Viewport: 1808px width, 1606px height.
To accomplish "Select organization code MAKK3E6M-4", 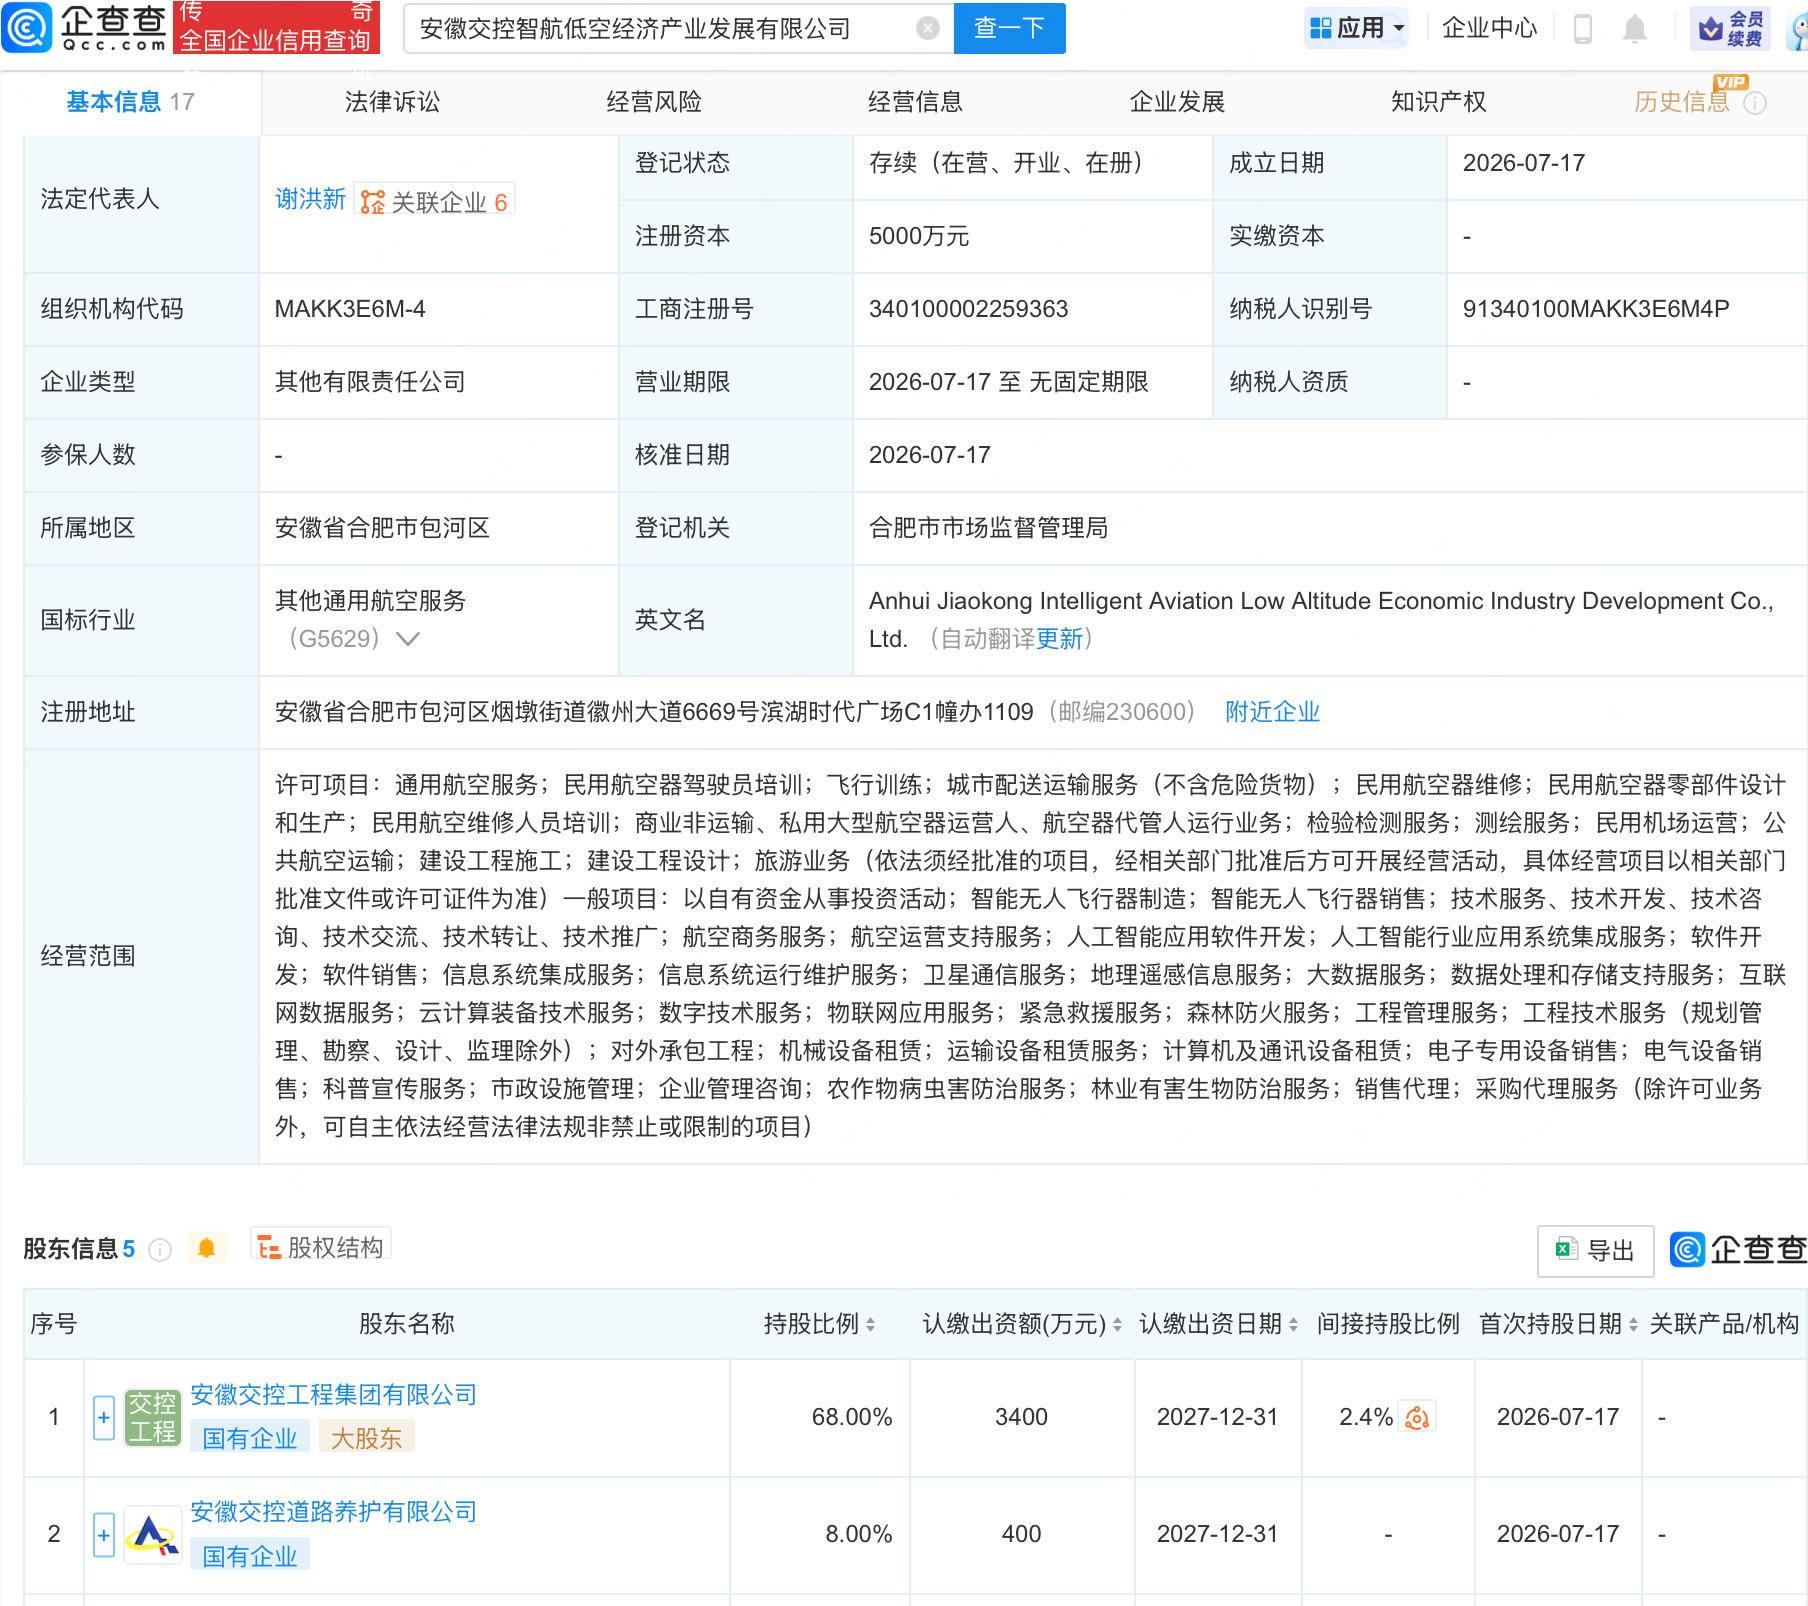I will 350,309.
